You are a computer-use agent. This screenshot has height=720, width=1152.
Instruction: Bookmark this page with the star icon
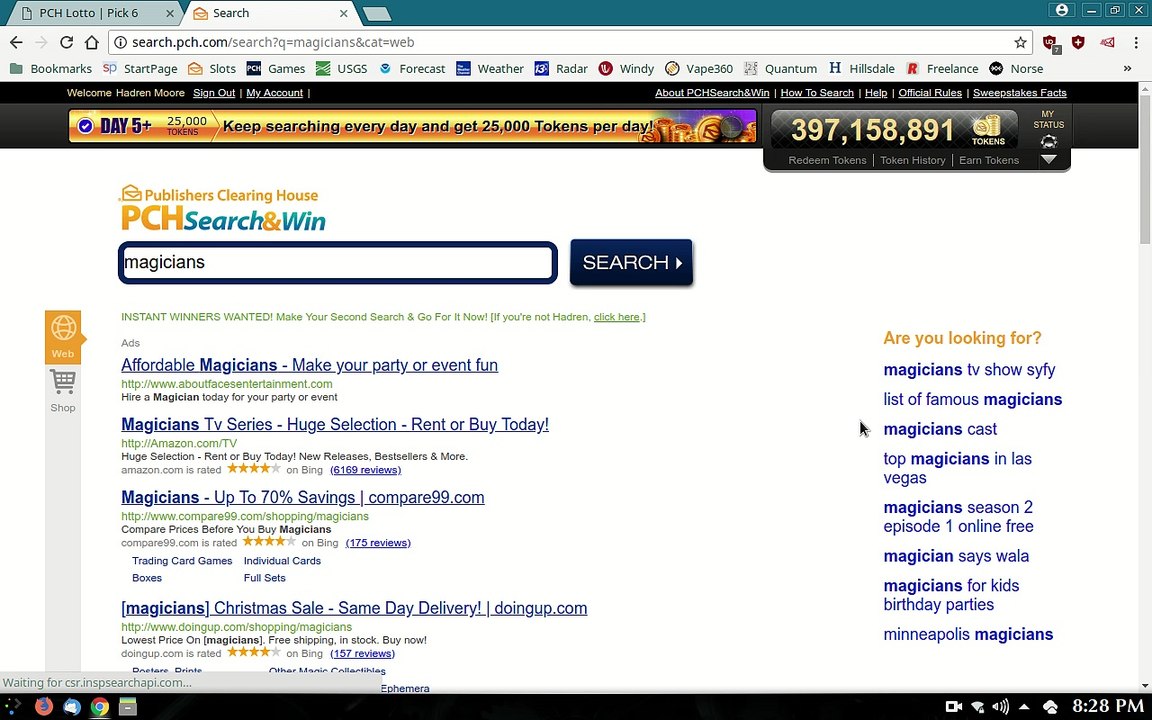1020,42
